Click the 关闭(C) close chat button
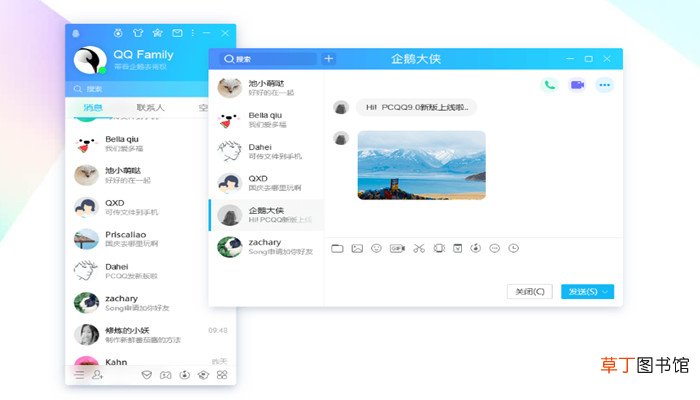This screenshot has height=400, width=700. [529, 292]
